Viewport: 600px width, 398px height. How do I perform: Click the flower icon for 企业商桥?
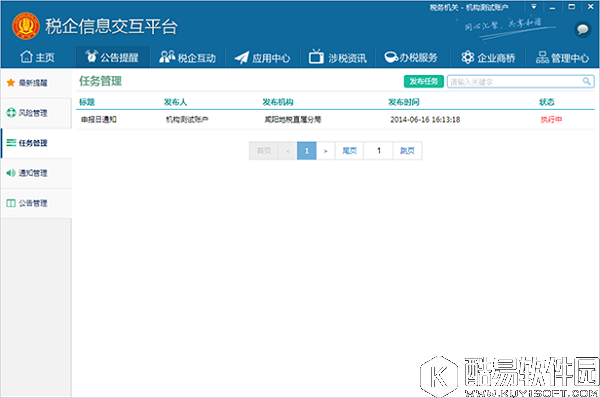pos(467,57)
